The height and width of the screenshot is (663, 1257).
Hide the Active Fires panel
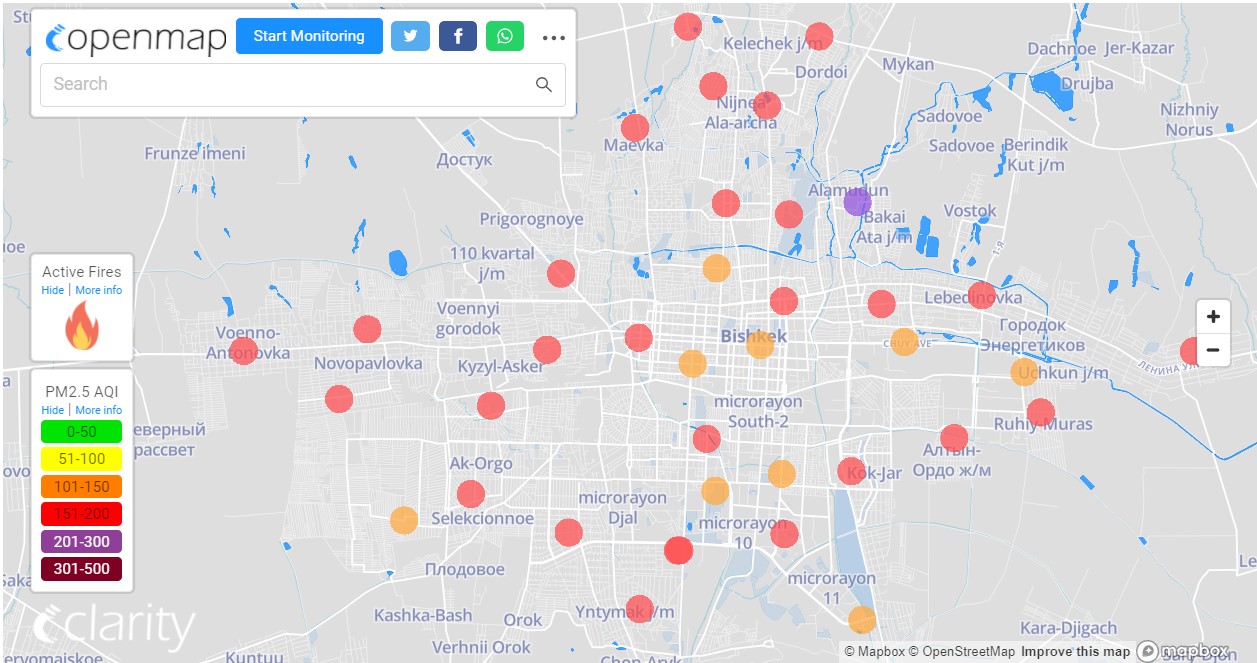click(52, 290)
